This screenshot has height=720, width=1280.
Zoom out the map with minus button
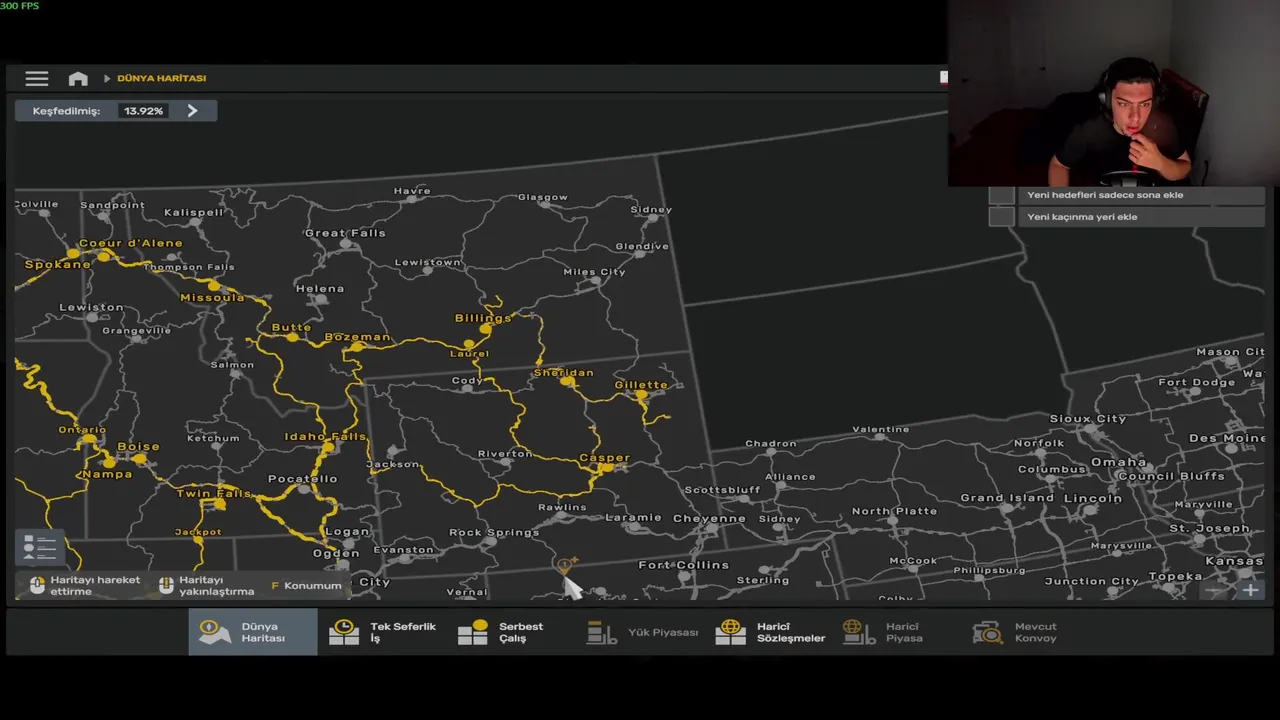[x=1214, y=590]
